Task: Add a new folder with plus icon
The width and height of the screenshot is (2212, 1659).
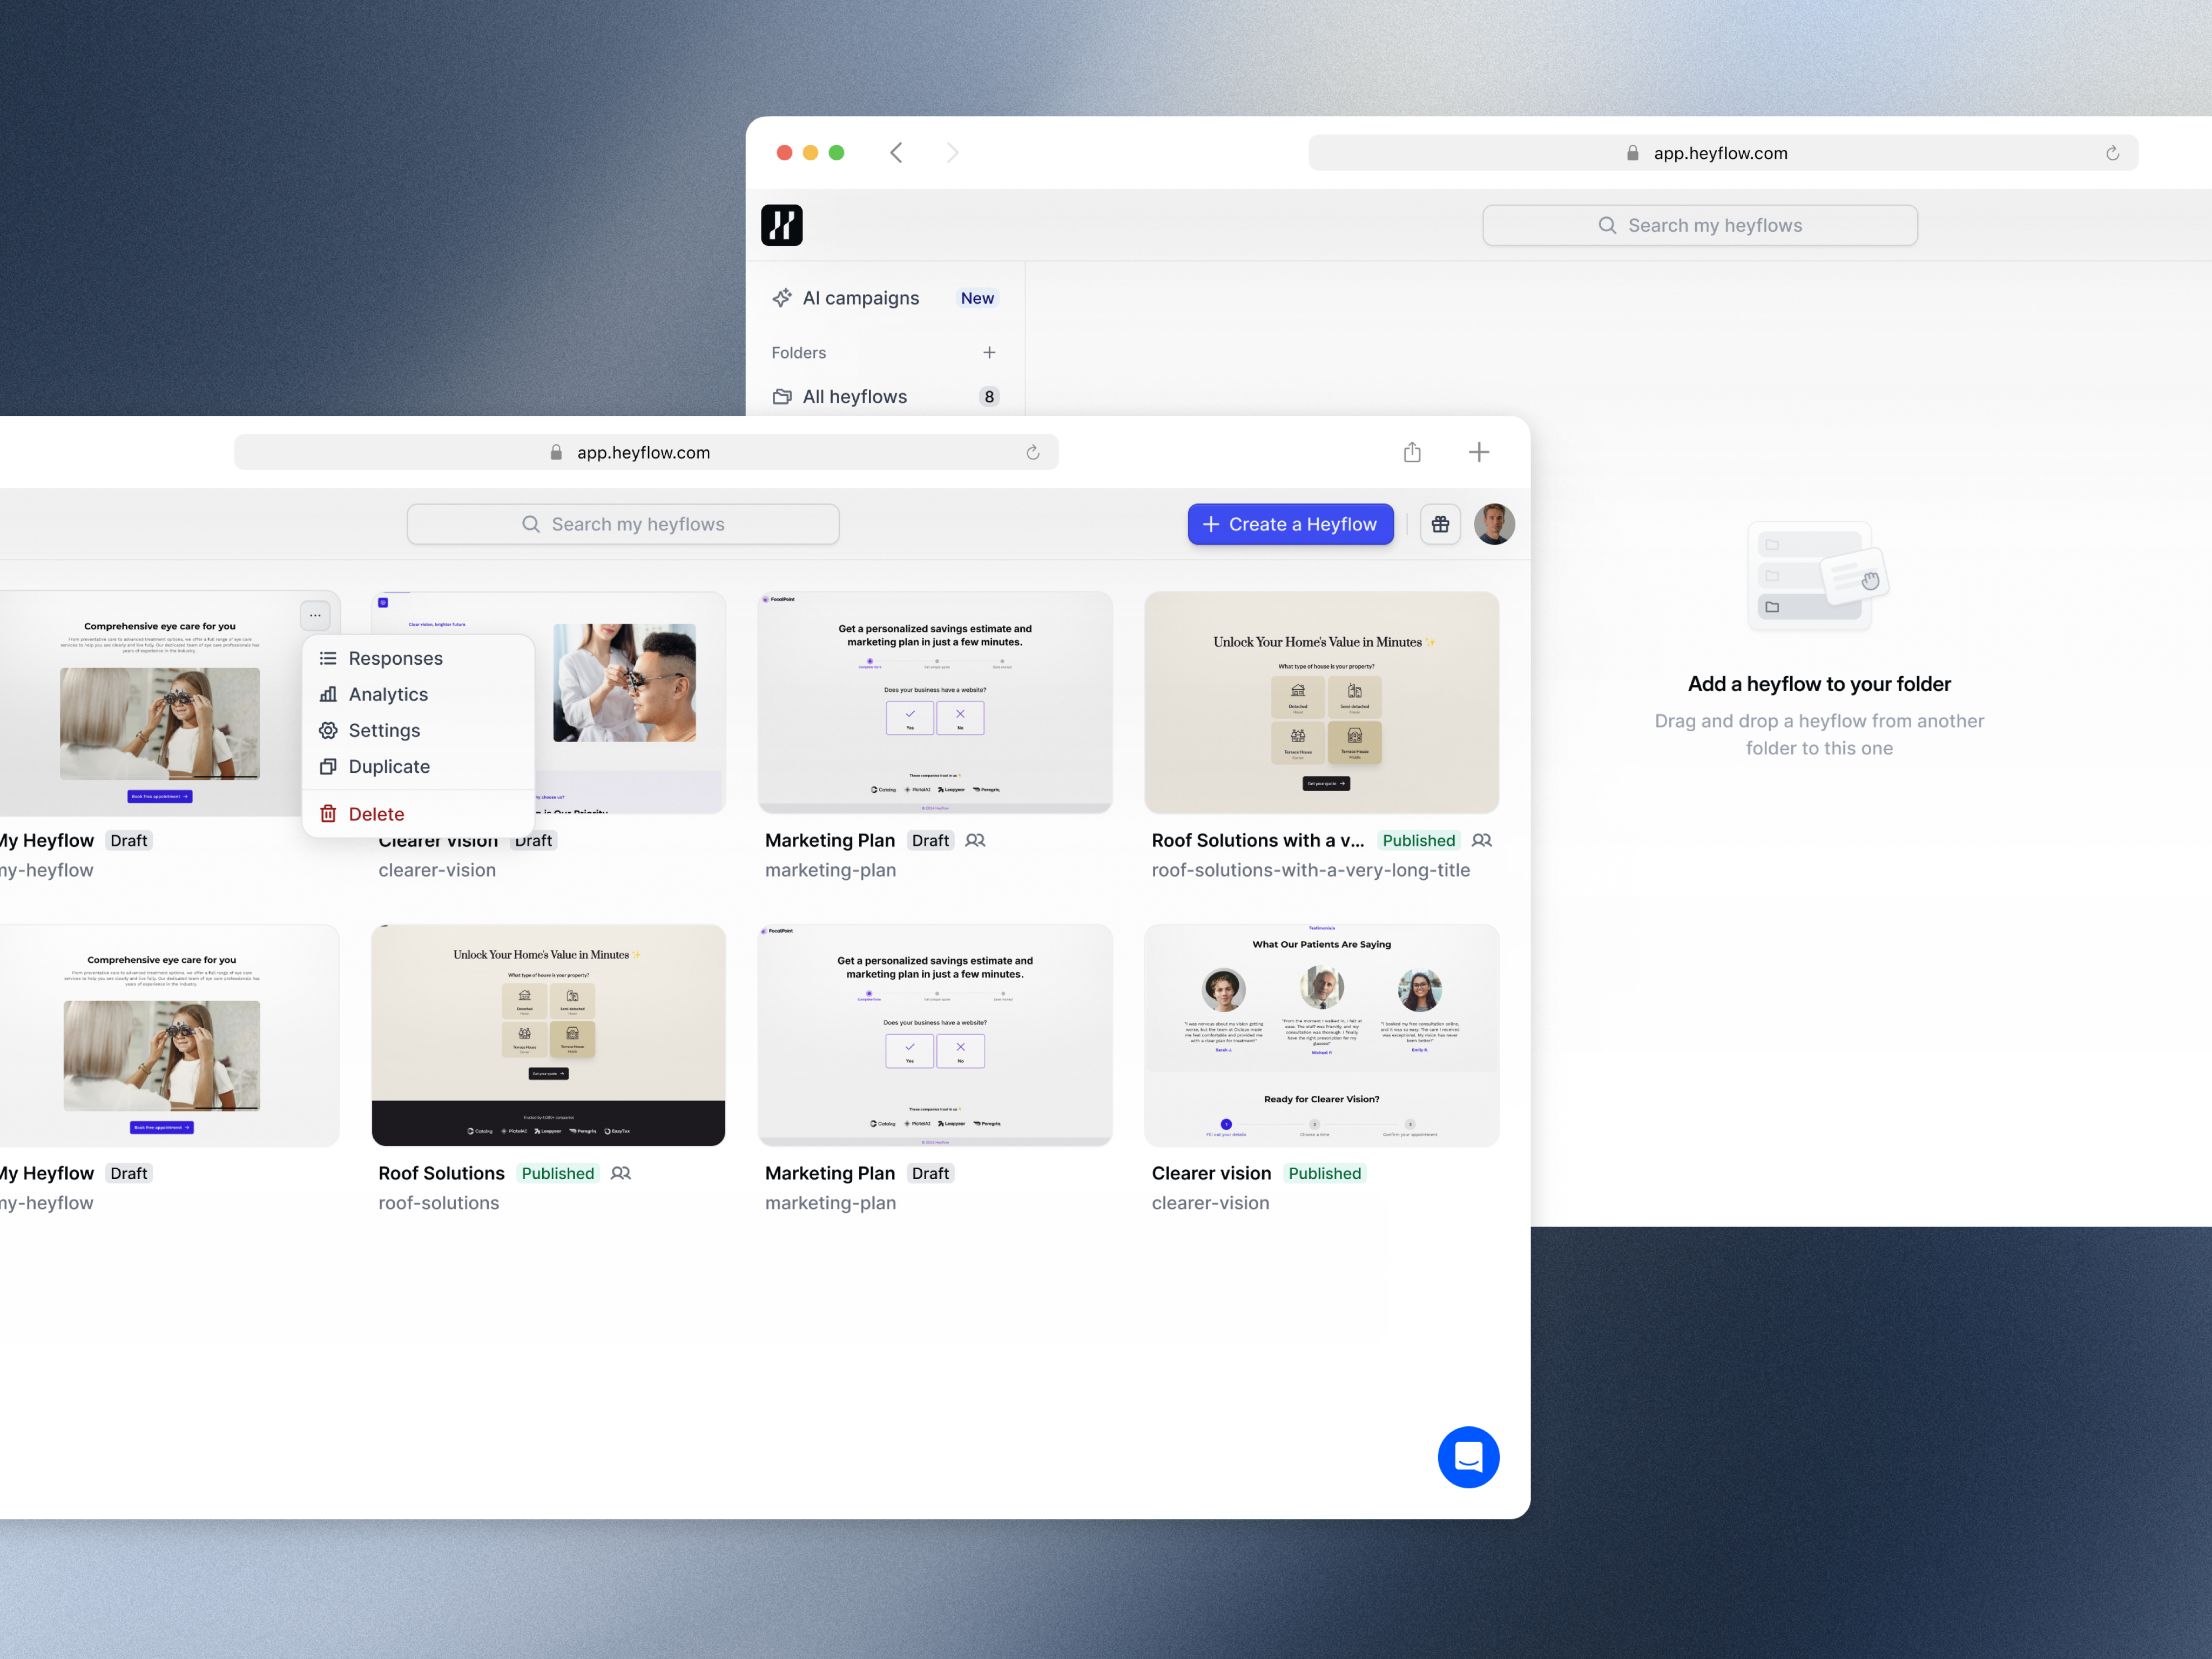Action: click(x=989, y=352)
